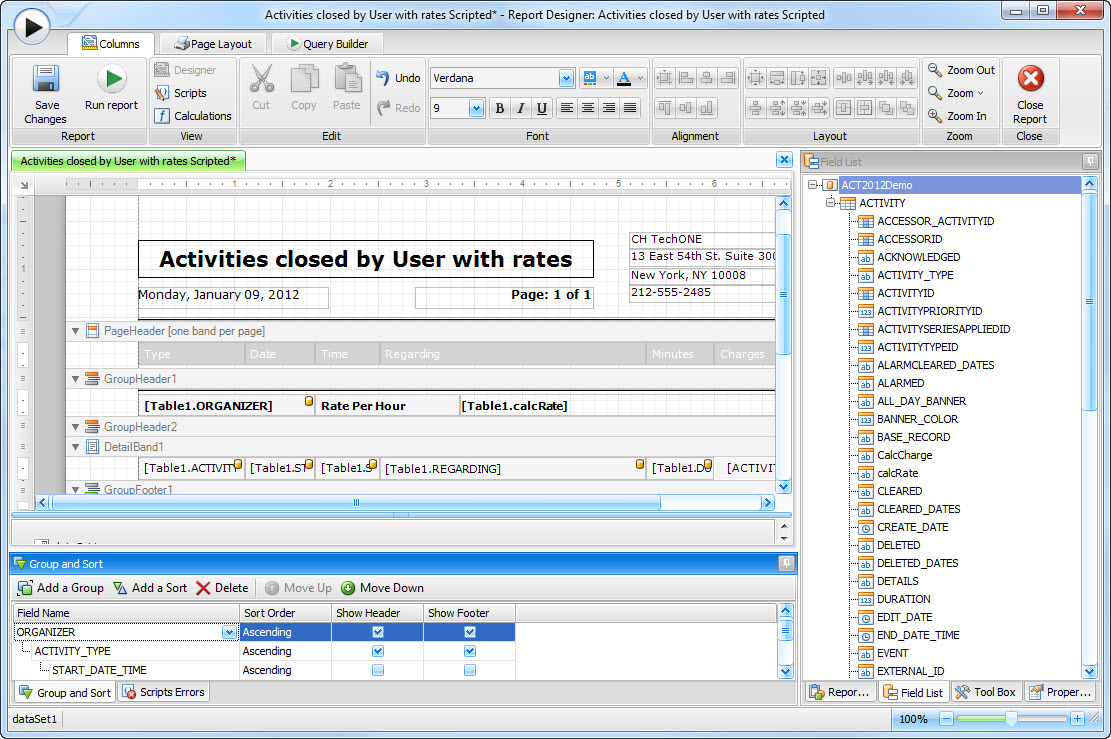Click the highlight color swatch
This screenshot has height=739, width=1111.
click(590, 78)
